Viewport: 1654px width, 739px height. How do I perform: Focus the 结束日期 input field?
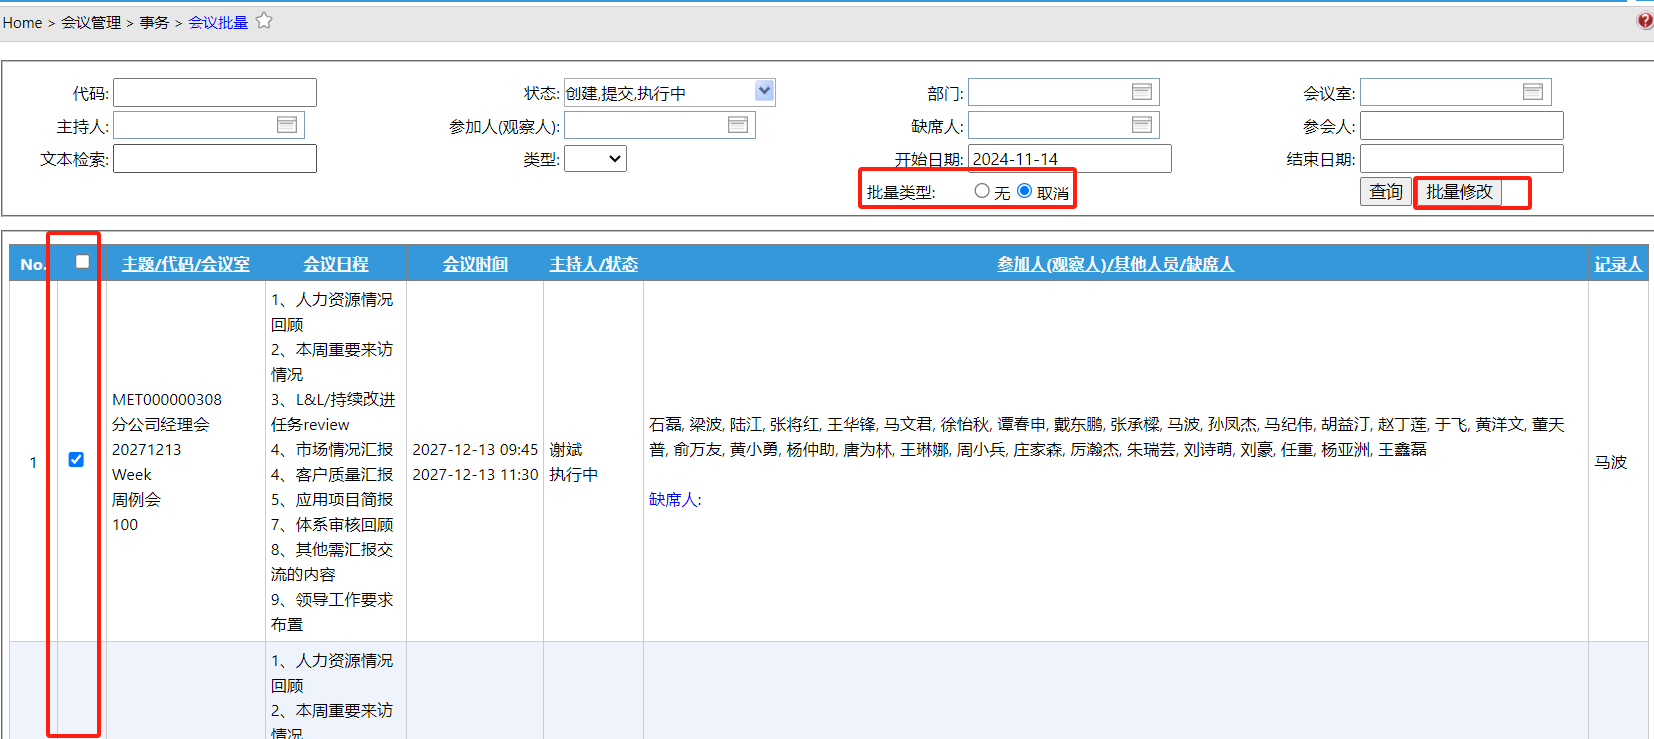coord(1462,158)
